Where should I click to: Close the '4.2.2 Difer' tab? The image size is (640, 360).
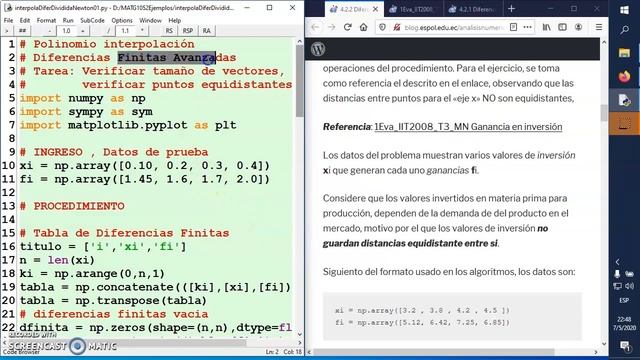(x=376, y=9)
